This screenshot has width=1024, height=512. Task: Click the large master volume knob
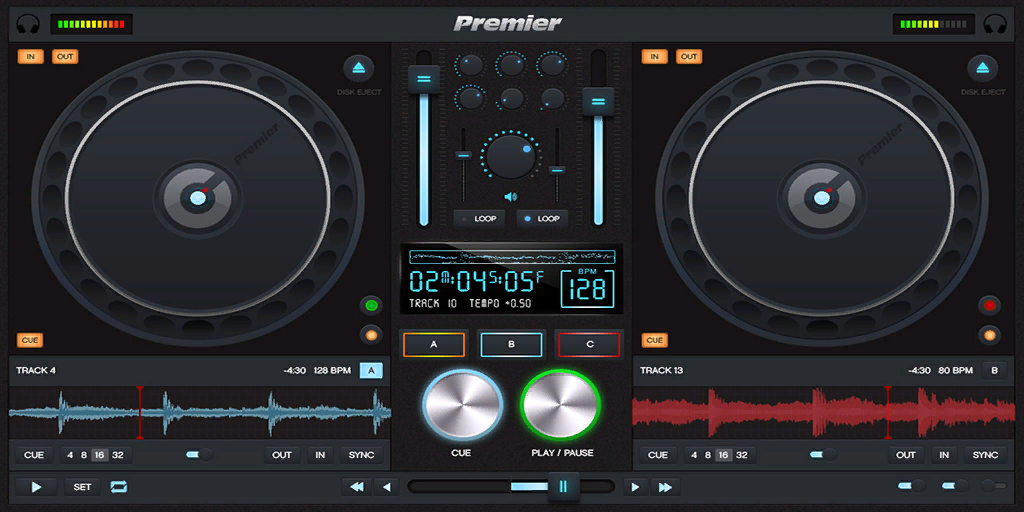tap(511, 157)
